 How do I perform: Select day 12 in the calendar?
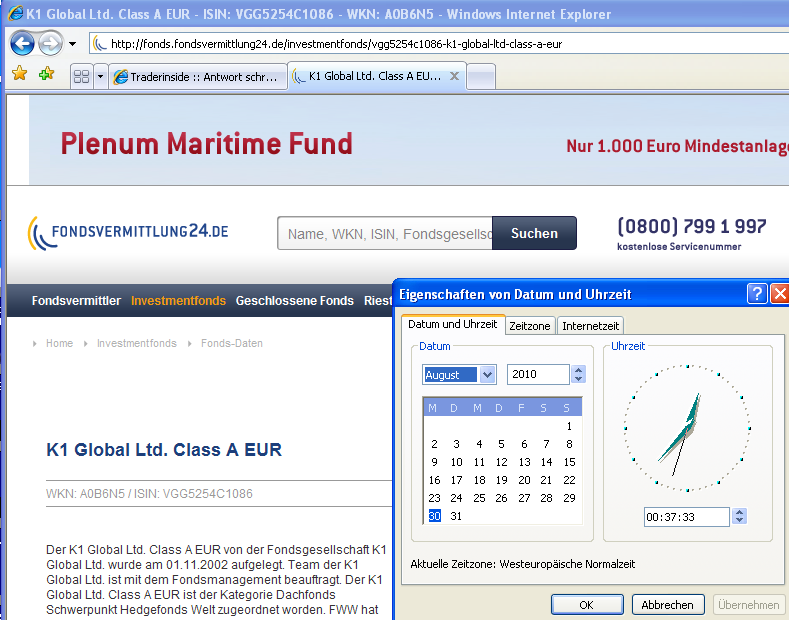[501, 462]
